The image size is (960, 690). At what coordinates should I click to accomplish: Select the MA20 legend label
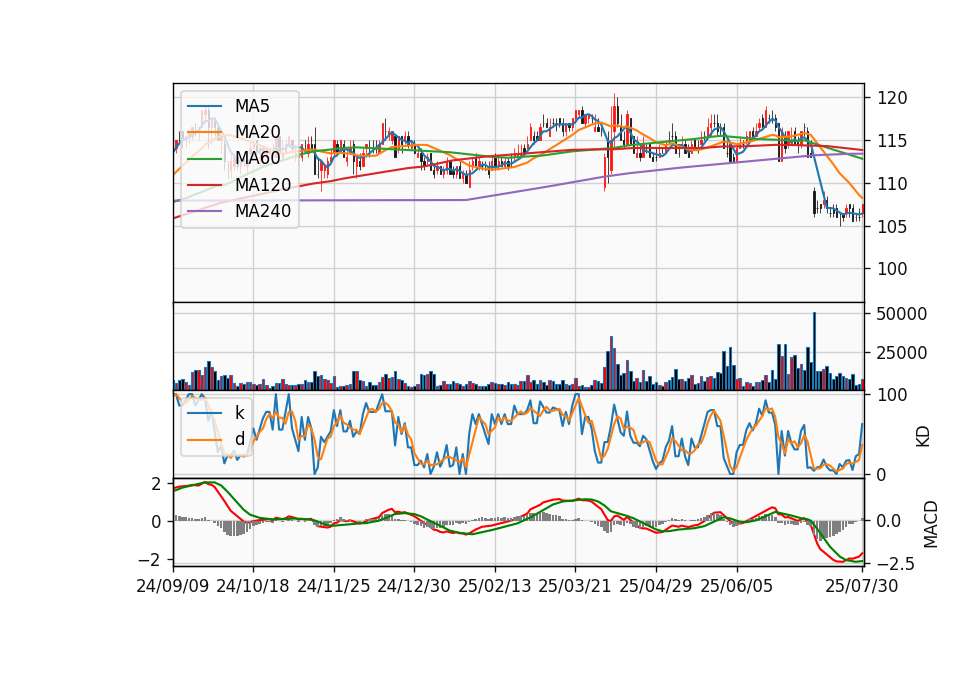tap(257, 132)
